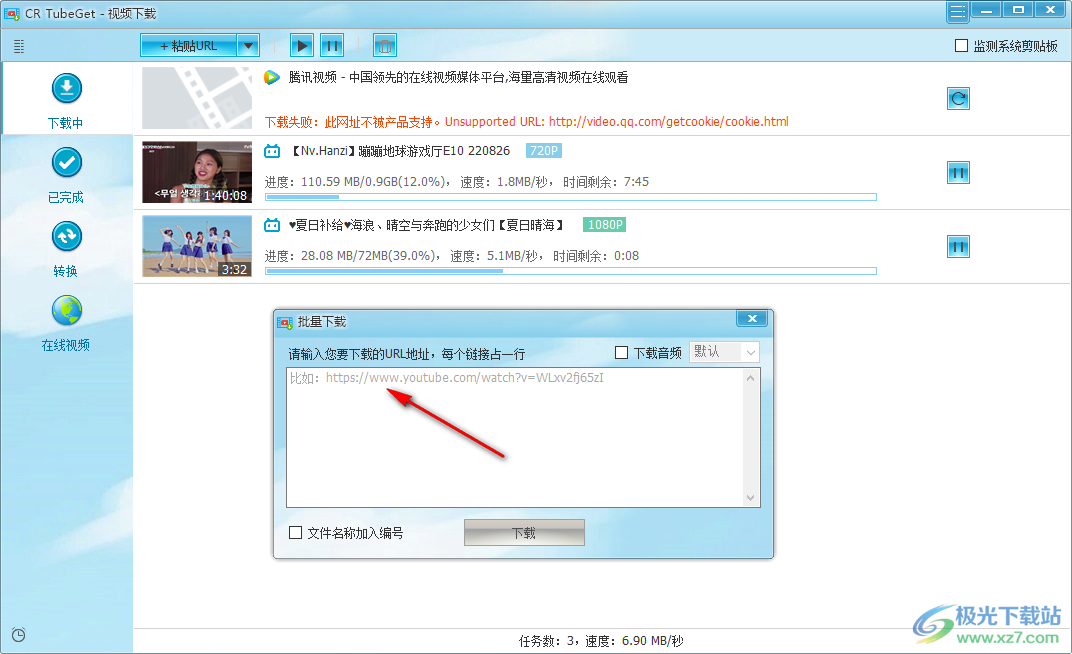
Task: Select the 夏日补给 video title
Action: coord(427,224)
